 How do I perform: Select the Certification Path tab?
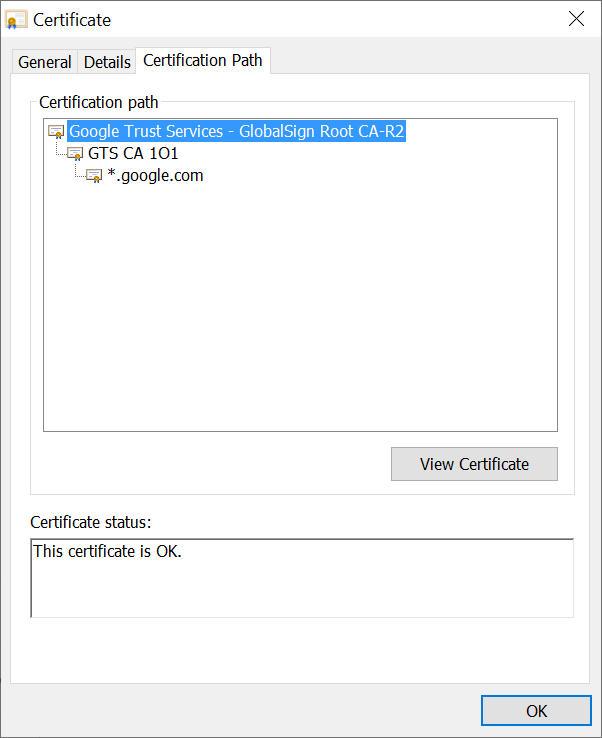click(203, 60)
